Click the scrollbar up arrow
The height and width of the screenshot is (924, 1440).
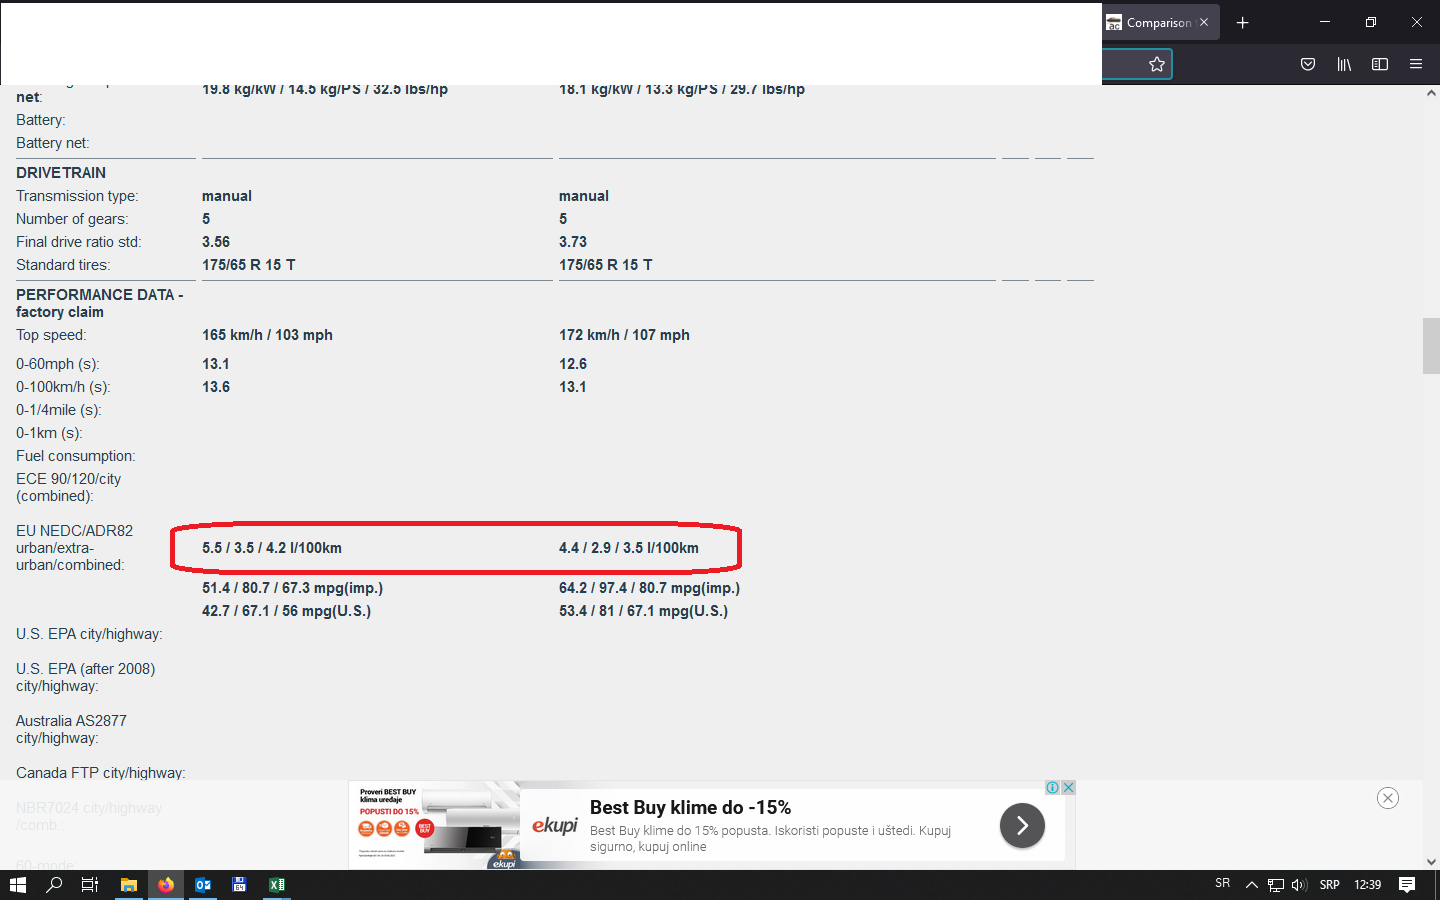click(x=1431, y=93)
